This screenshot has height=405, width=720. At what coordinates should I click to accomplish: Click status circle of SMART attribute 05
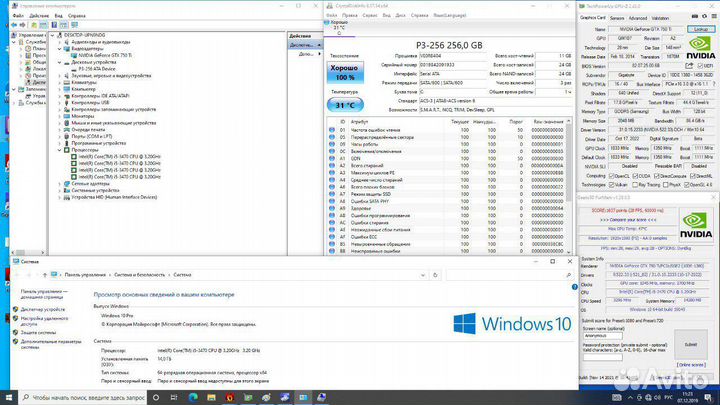tap(332, 137)
